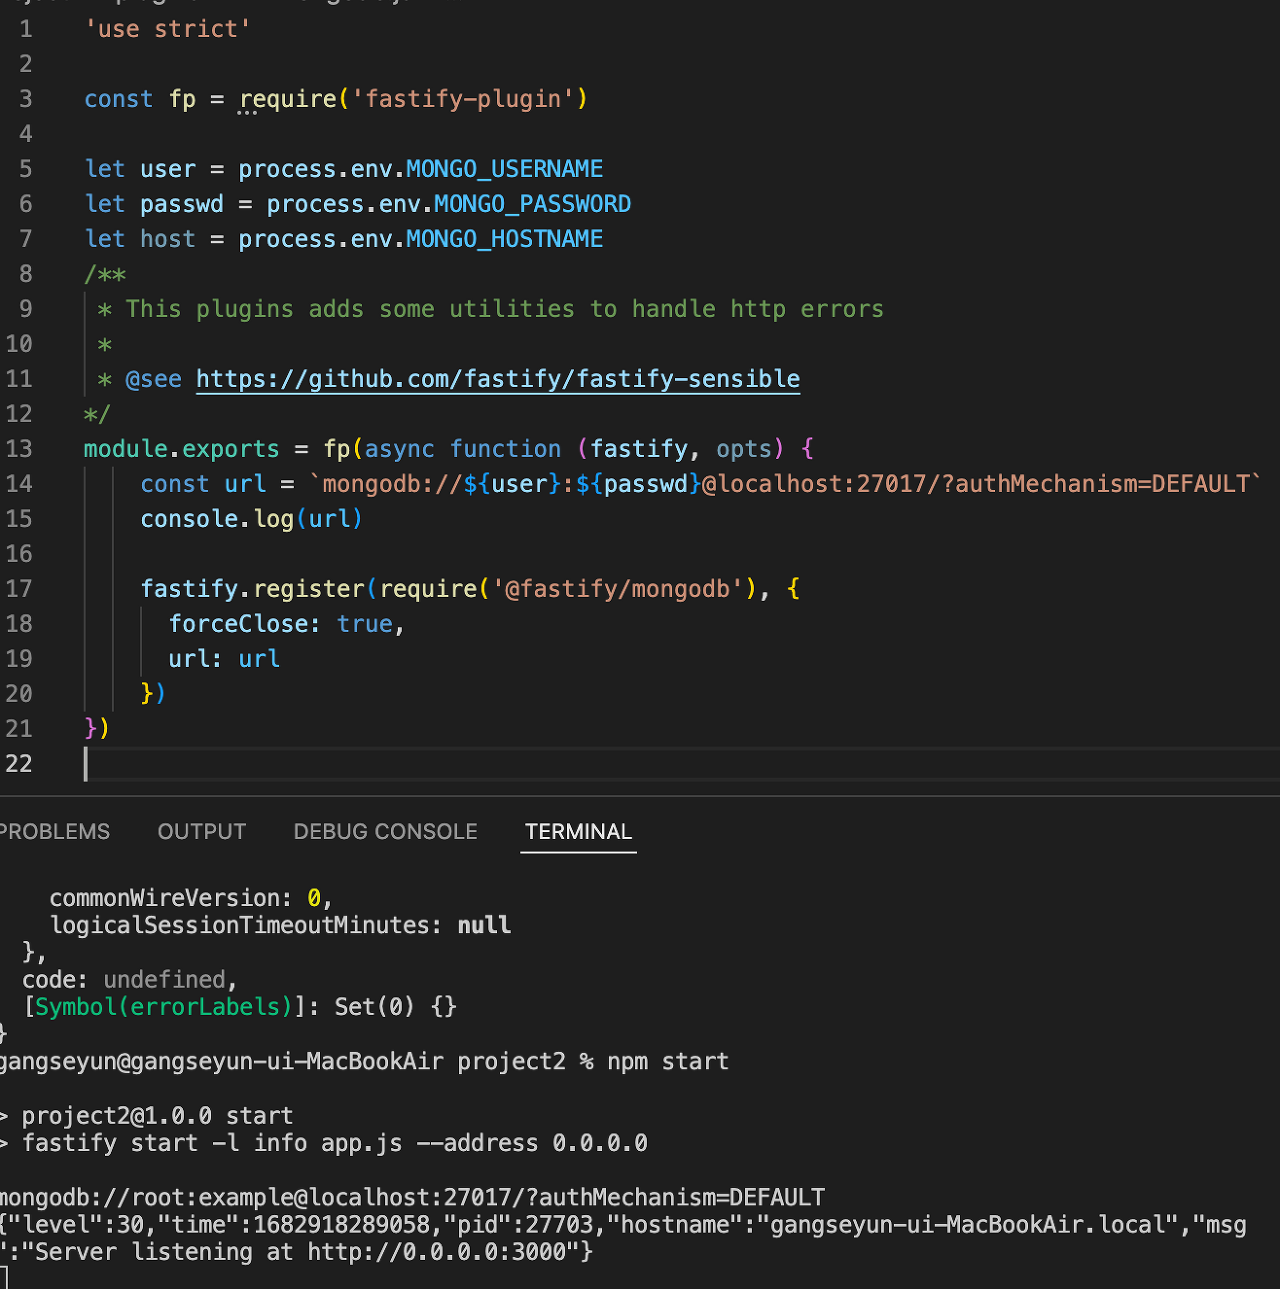Click the 'require' keyword on line 3

288,99
